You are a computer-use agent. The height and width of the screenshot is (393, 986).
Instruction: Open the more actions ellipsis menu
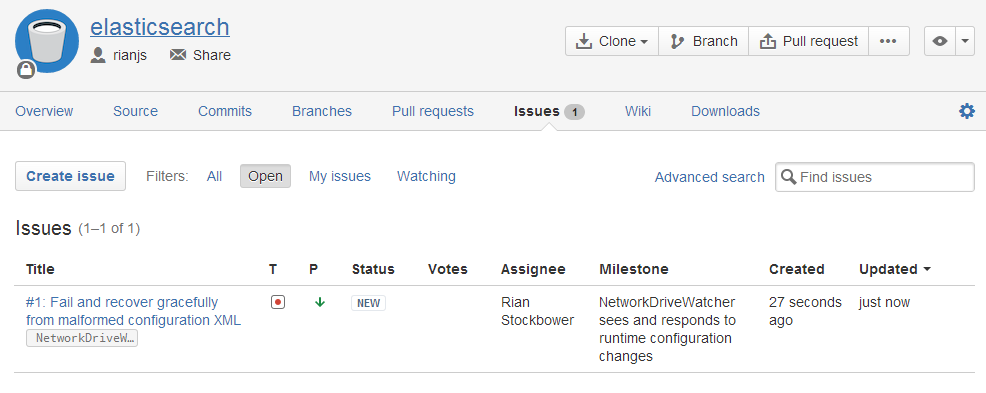tap(889, 41)
